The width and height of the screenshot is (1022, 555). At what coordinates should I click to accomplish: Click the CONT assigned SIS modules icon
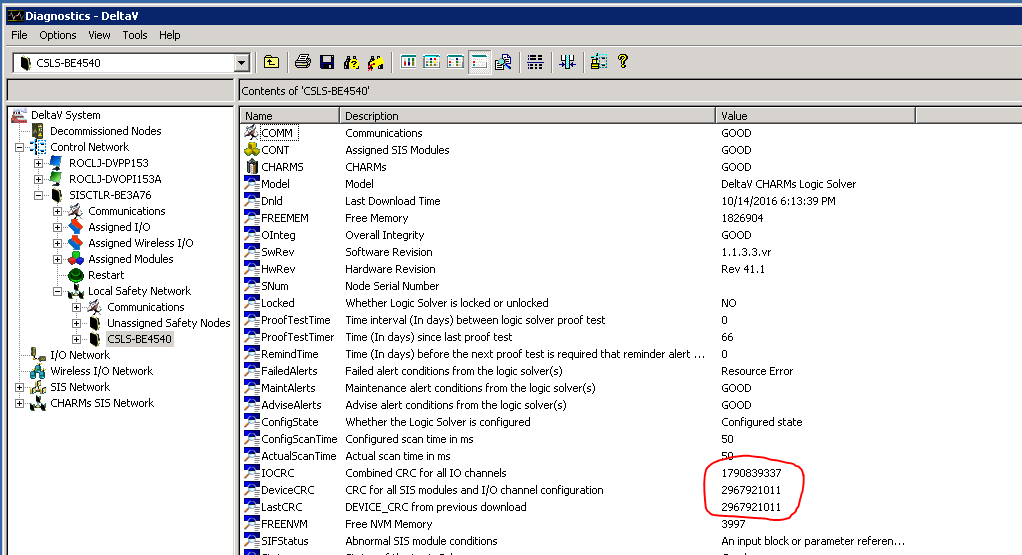point(252,150)
